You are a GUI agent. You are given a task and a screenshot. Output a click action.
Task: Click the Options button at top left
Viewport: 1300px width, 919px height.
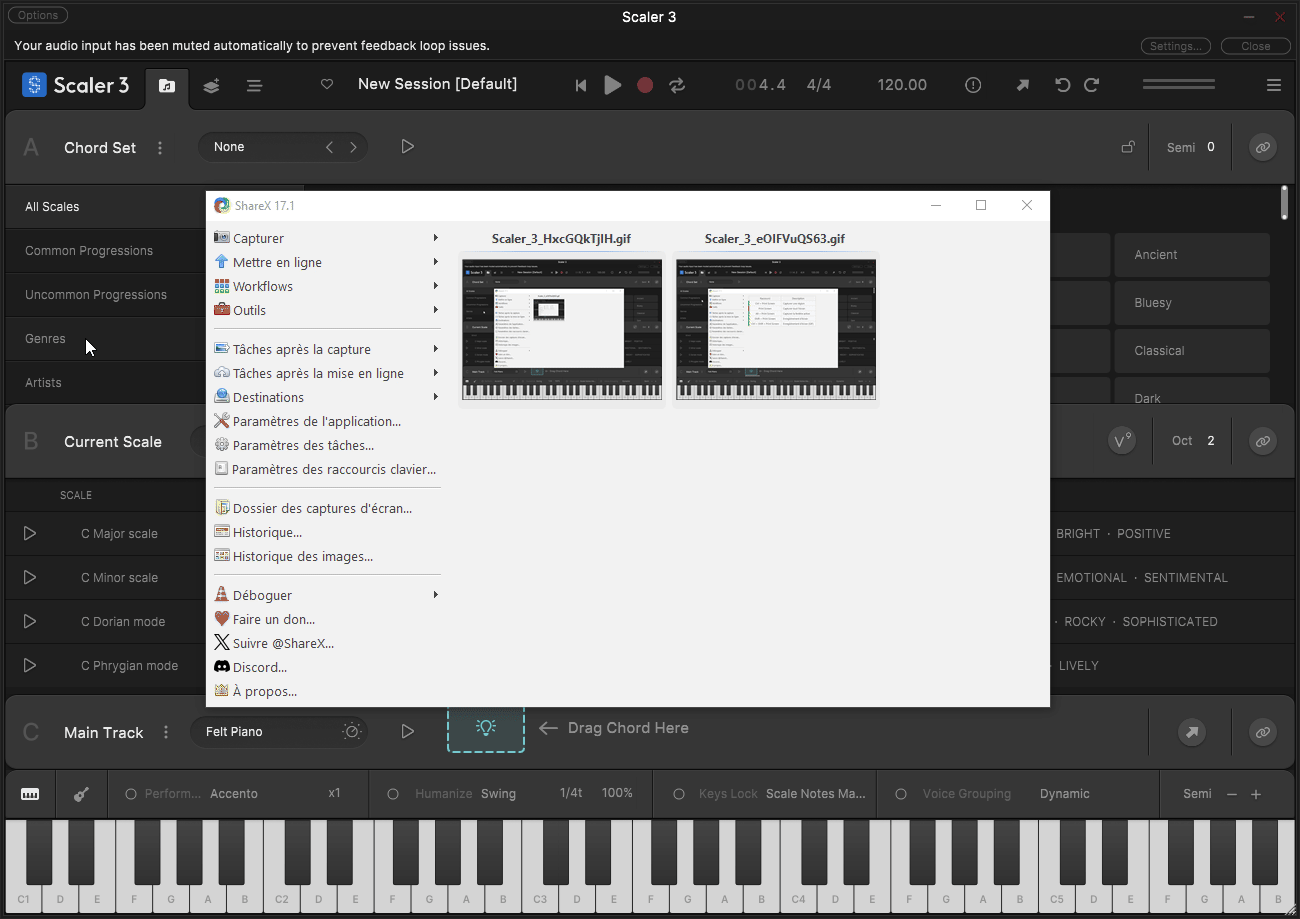38,15
